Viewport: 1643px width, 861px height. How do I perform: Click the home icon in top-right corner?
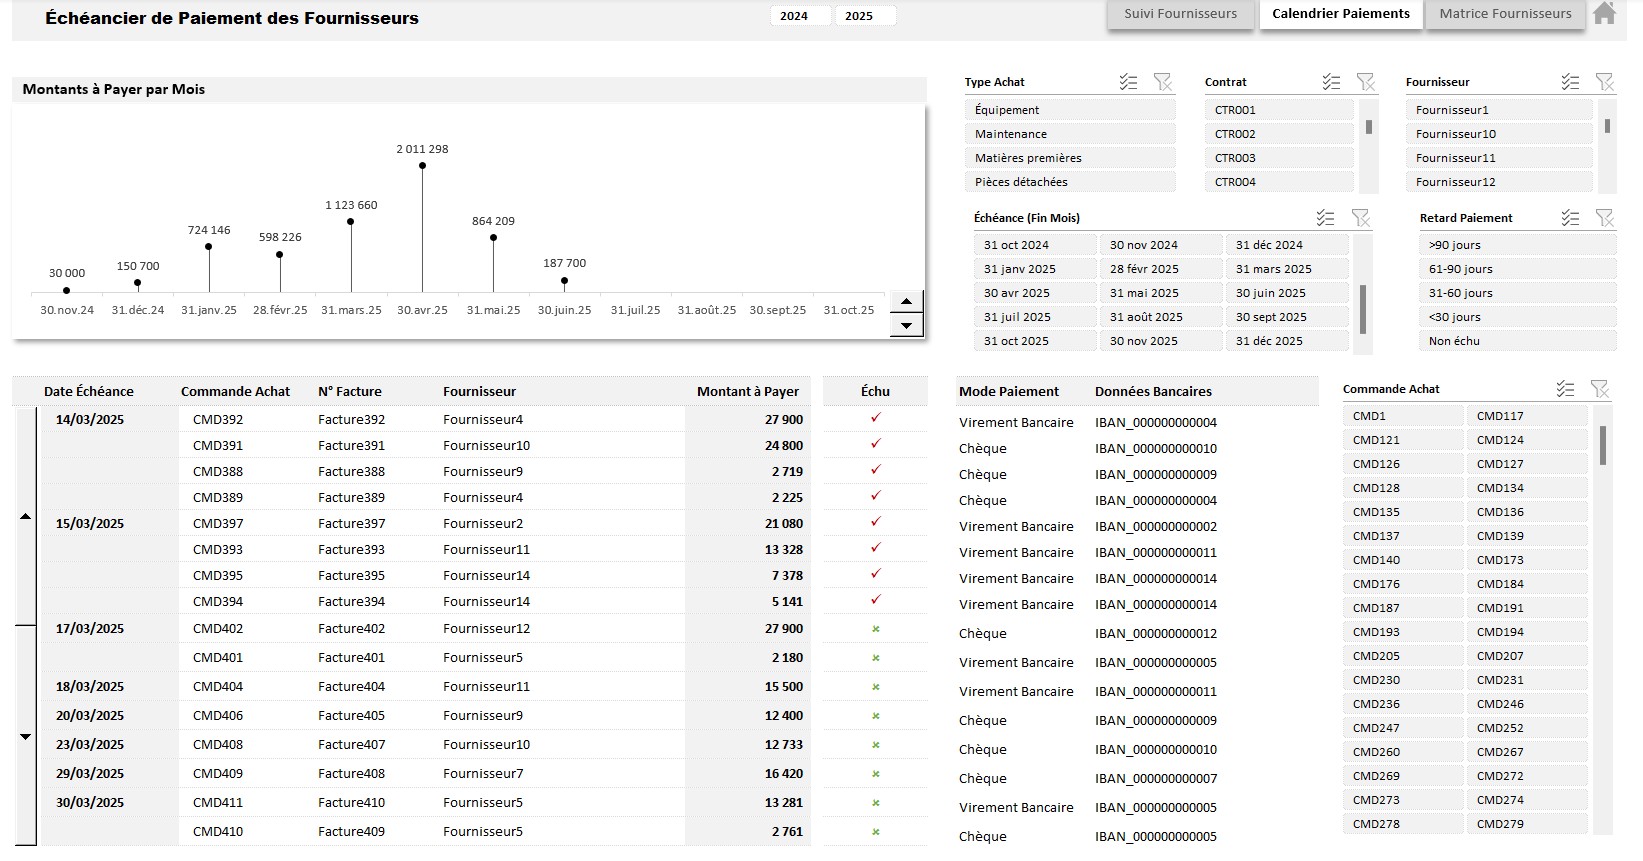1604,14
